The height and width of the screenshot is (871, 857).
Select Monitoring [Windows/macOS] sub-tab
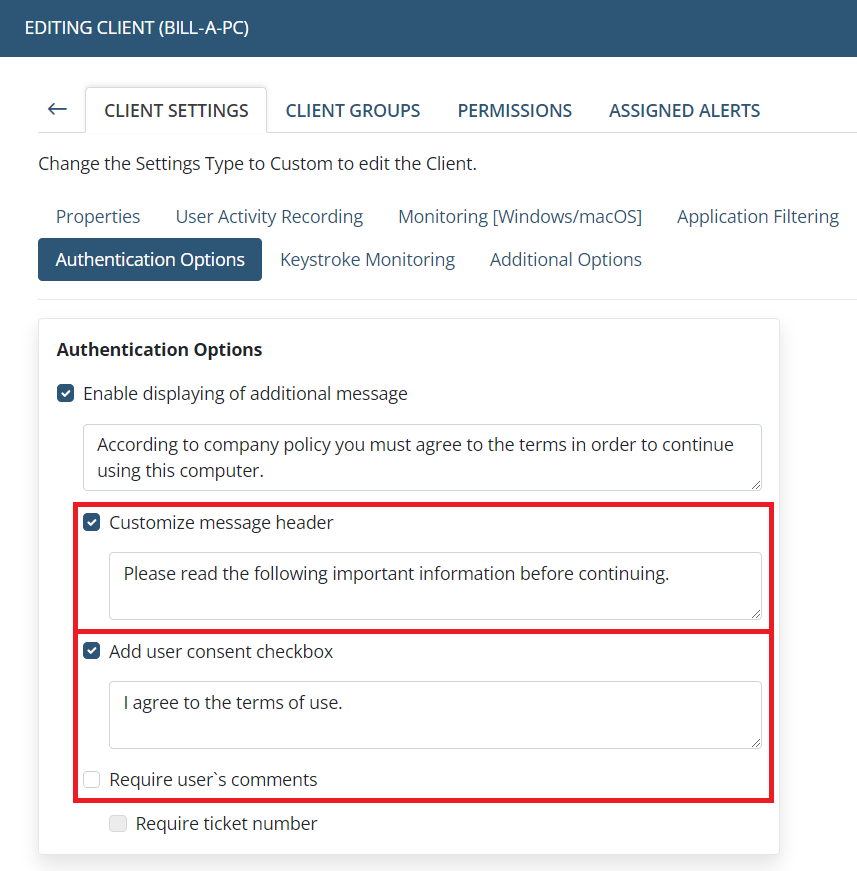coord(520,217)
